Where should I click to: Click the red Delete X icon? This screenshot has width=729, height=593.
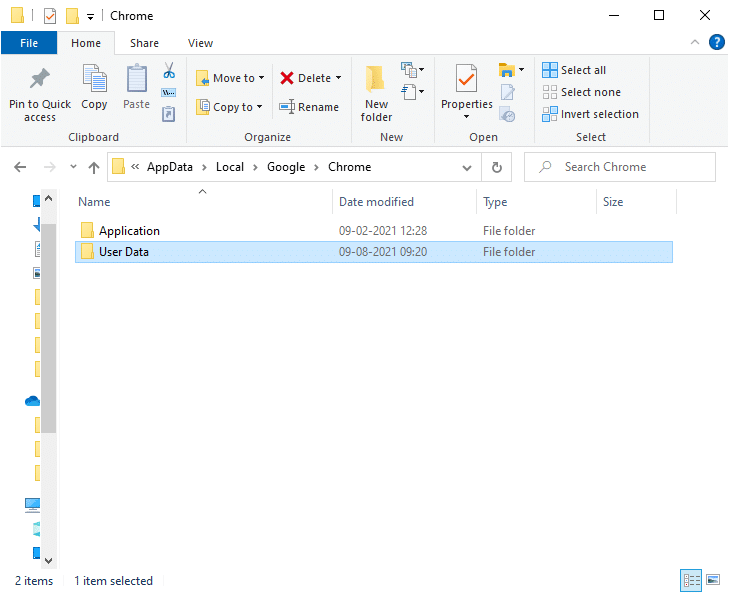click(x=287, y=78)
